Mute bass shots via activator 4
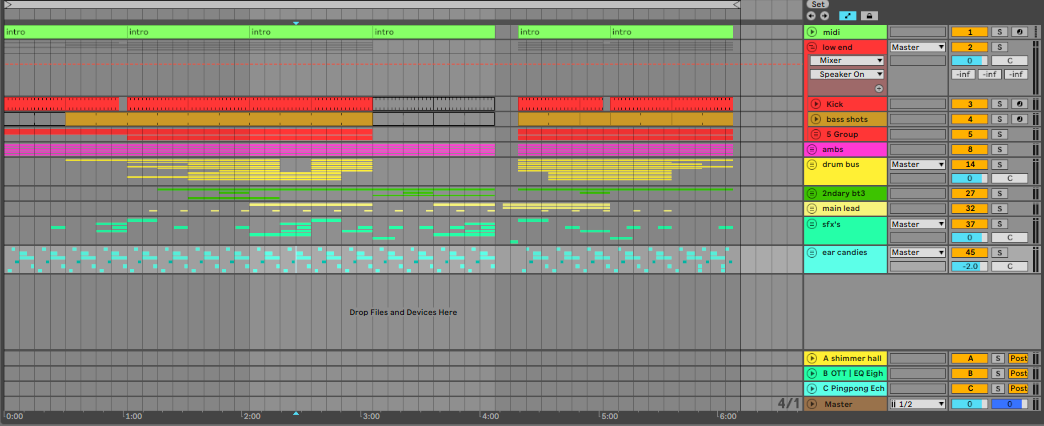This screenshot has height=426, width=1044. tap(969, 119)
